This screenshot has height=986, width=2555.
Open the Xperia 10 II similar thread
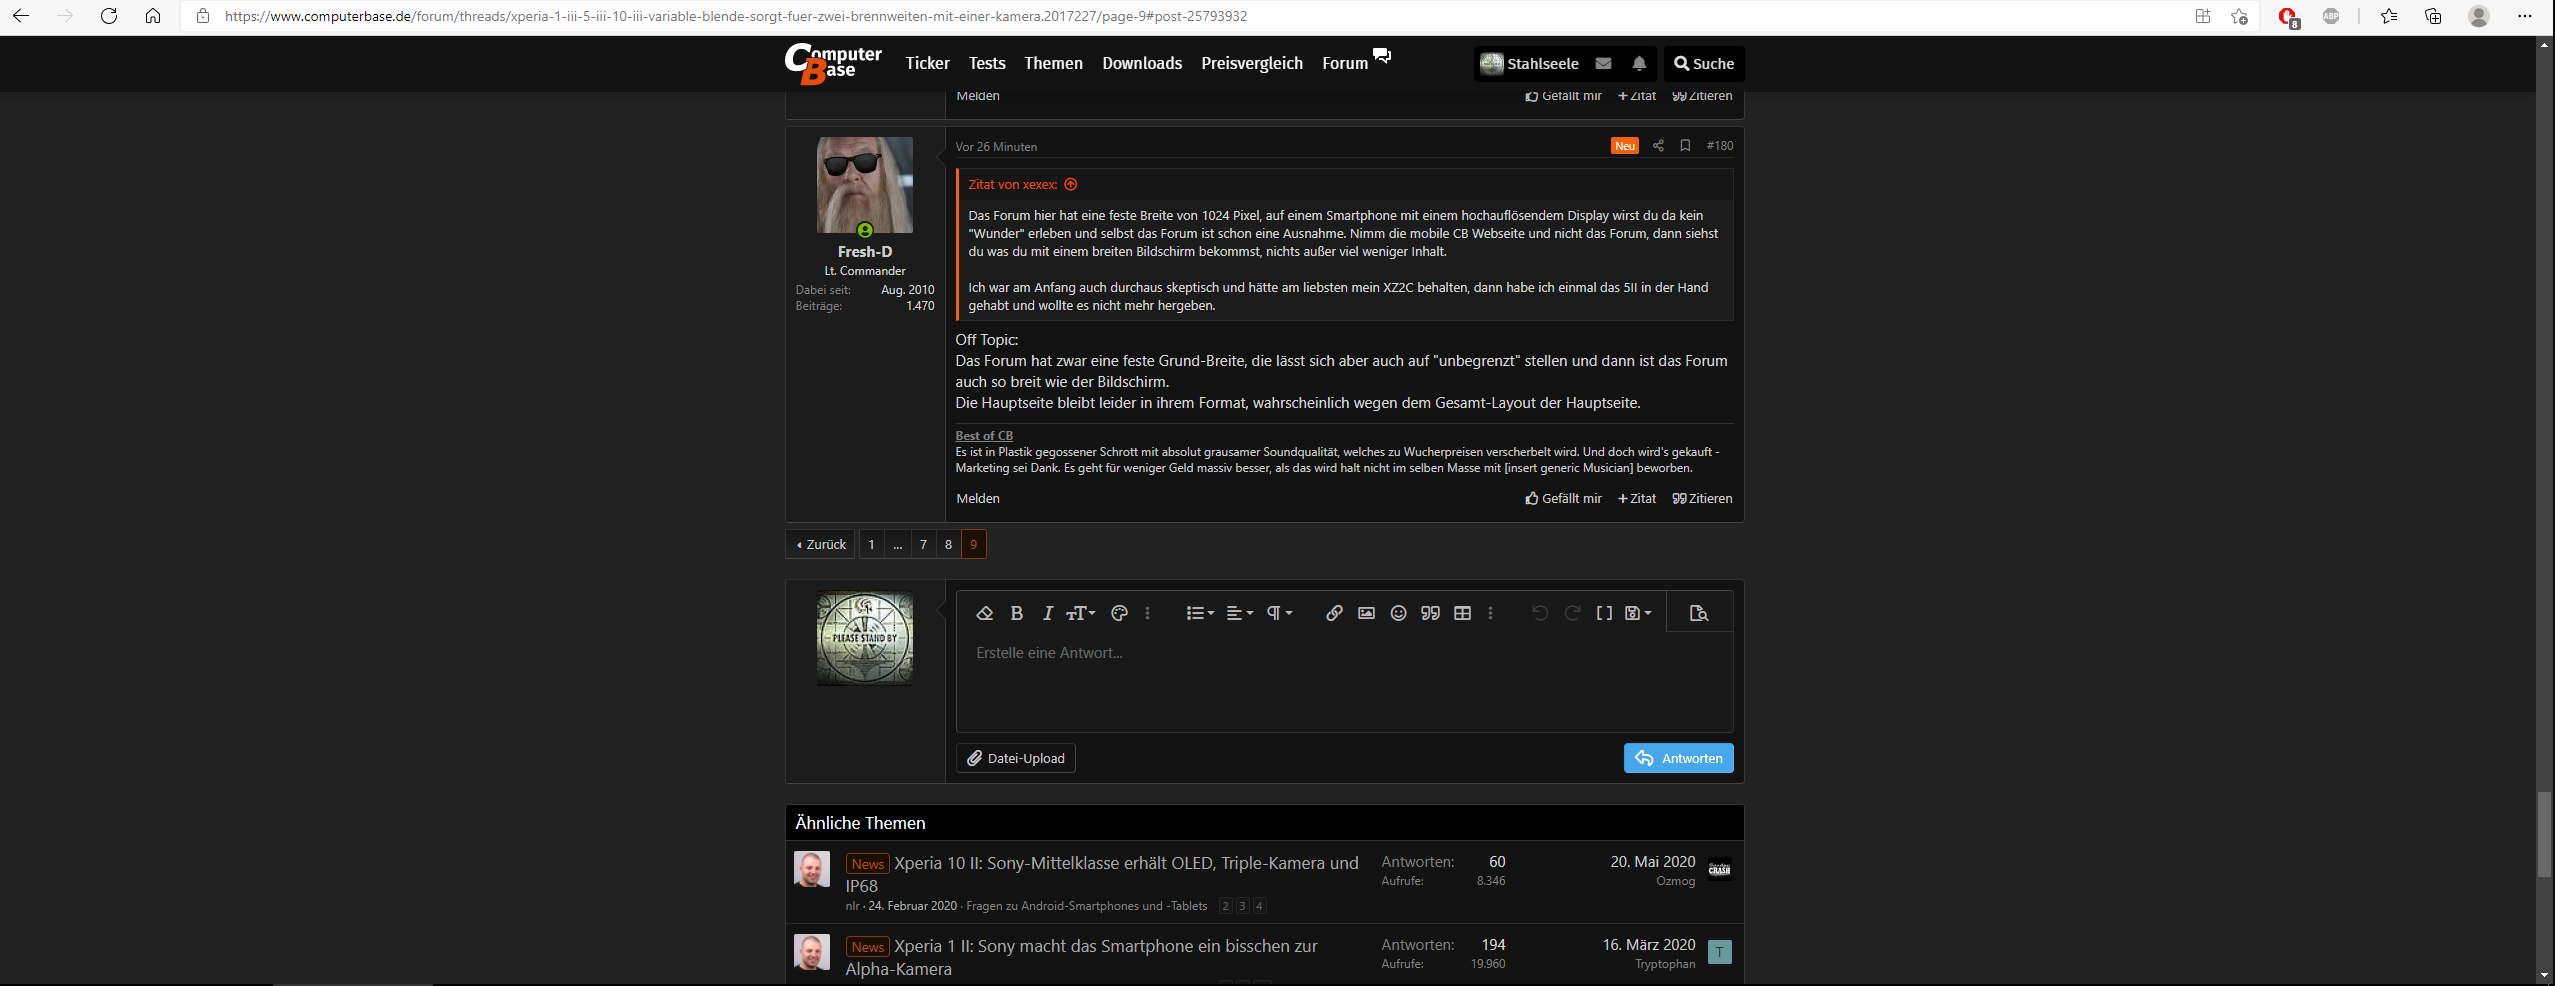point(1102,874)
